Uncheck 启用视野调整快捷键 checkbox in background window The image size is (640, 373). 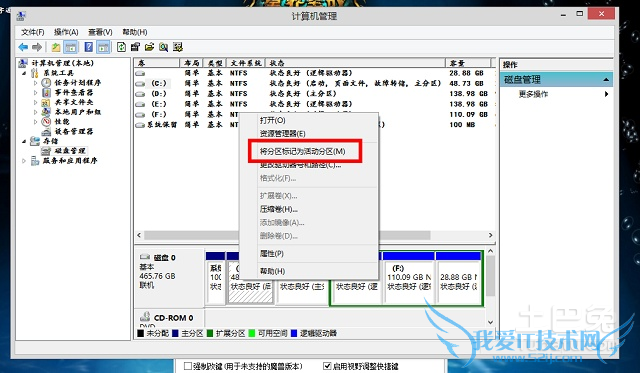pos(327,366)
